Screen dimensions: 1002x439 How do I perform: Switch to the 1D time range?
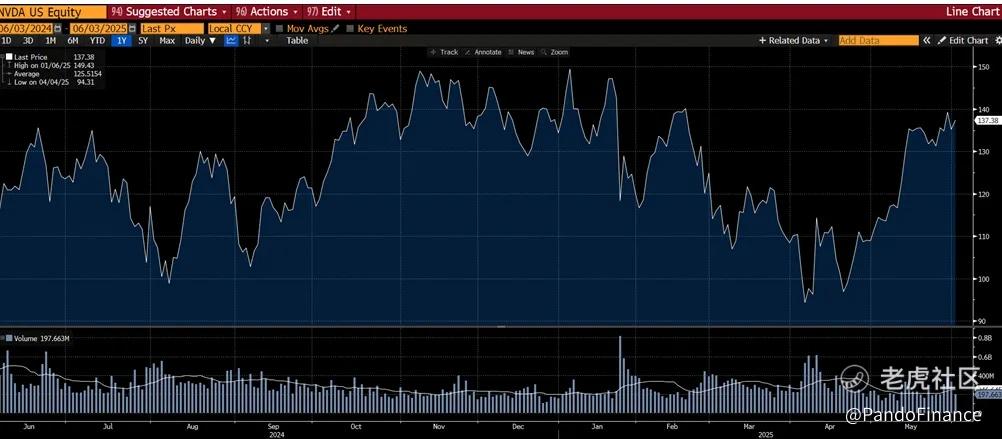6,40
